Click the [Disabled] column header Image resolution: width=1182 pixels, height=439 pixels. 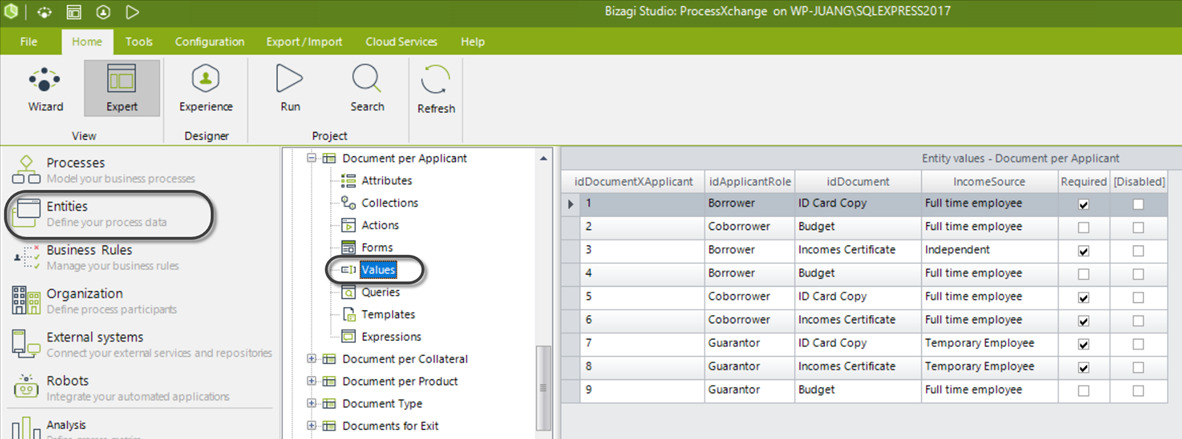(x=1139, y=182)
